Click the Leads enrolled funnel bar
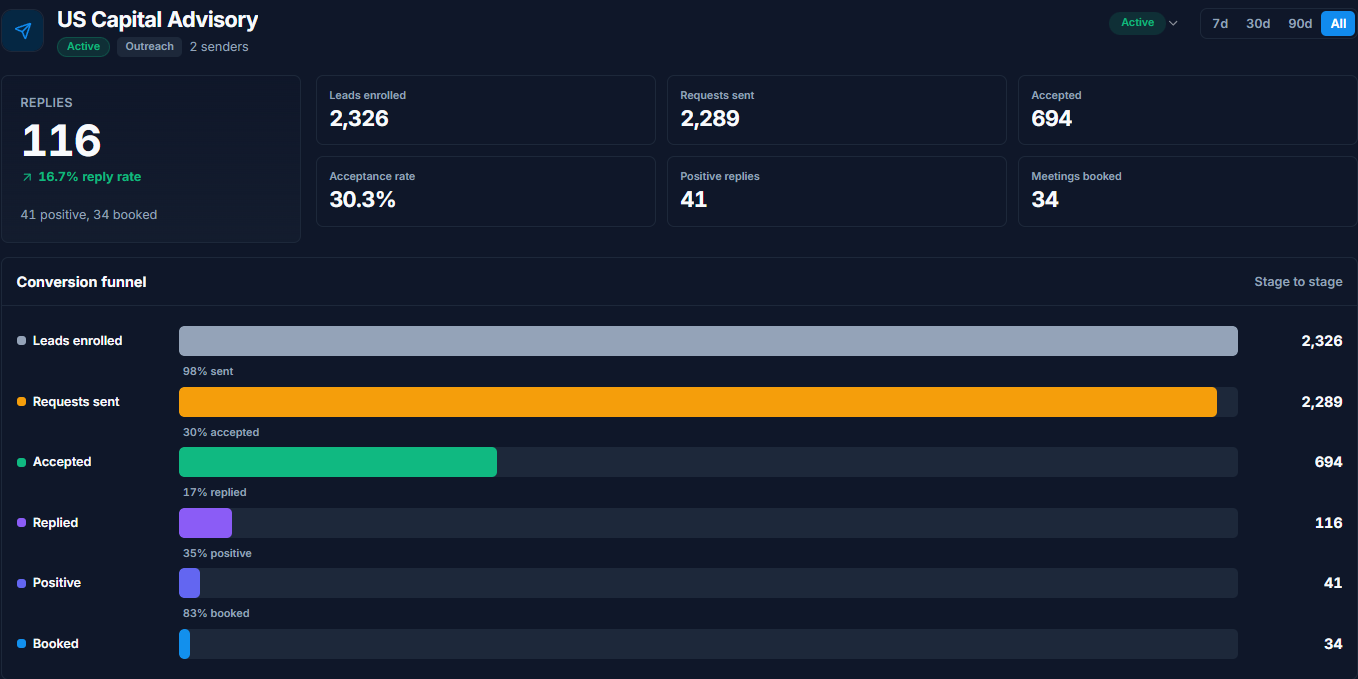Image resolution: width=1358 pixels, height=679 pixels. (708, 341)
